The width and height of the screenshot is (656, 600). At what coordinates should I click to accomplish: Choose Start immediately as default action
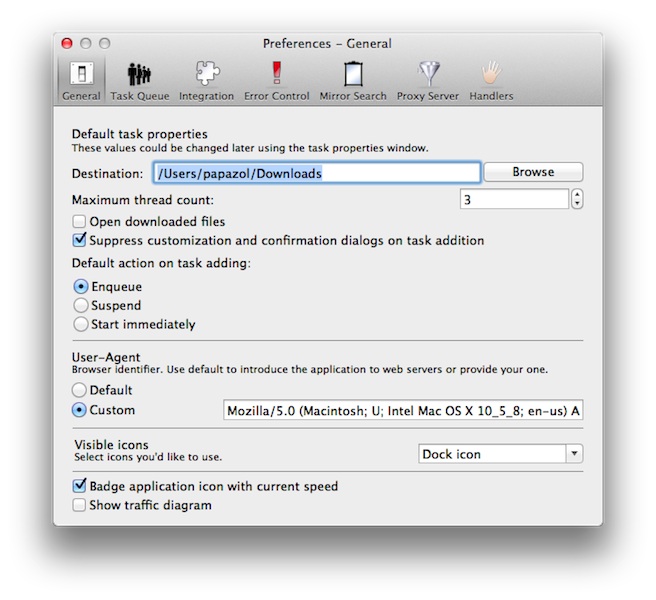point(81,324)
